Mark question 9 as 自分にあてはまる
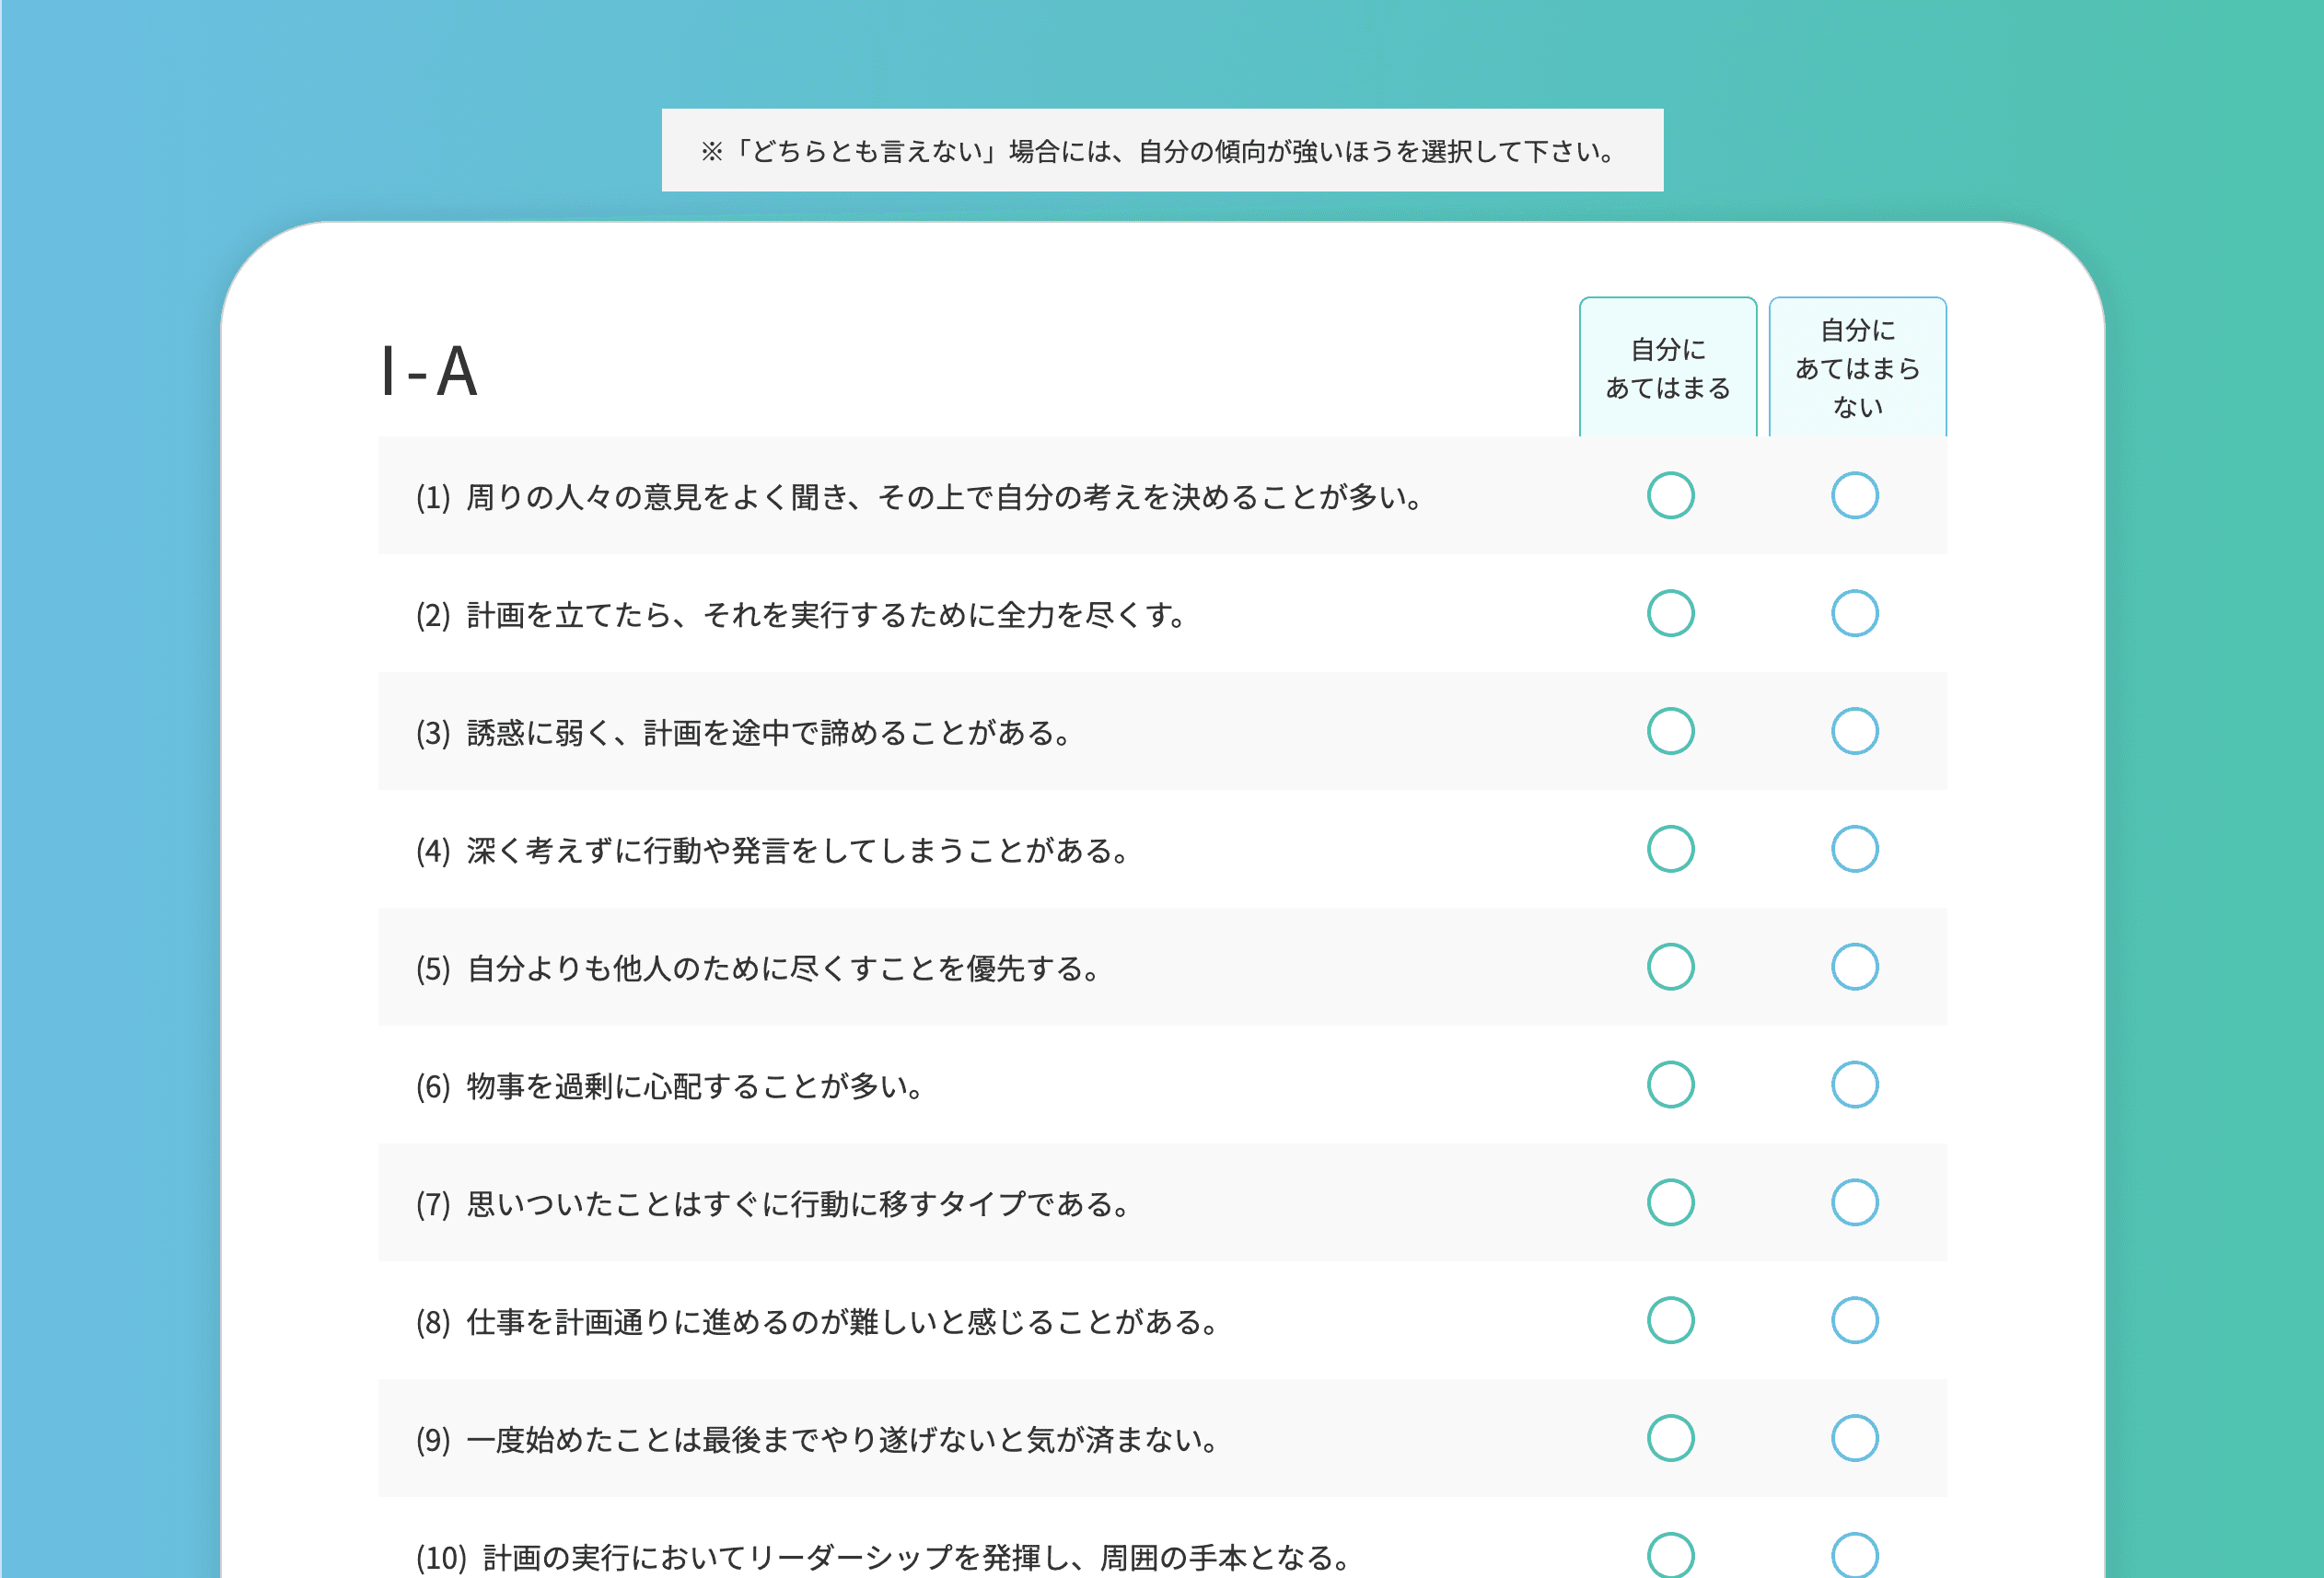This screenshot has height=1578, width=2324. (1670, 1438)
